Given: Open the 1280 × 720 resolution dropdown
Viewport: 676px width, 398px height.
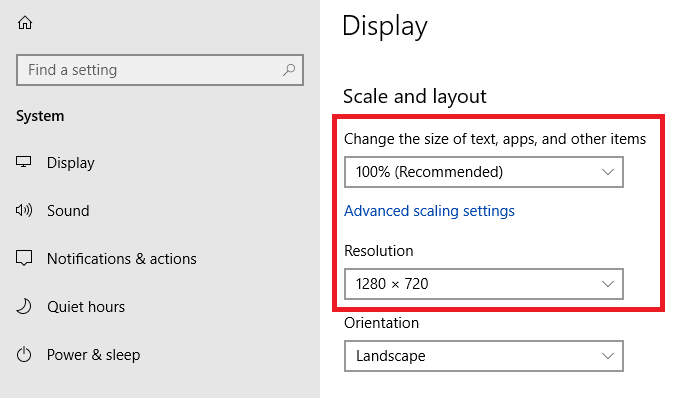Looking at the screenshot, I should click(484, 284).
